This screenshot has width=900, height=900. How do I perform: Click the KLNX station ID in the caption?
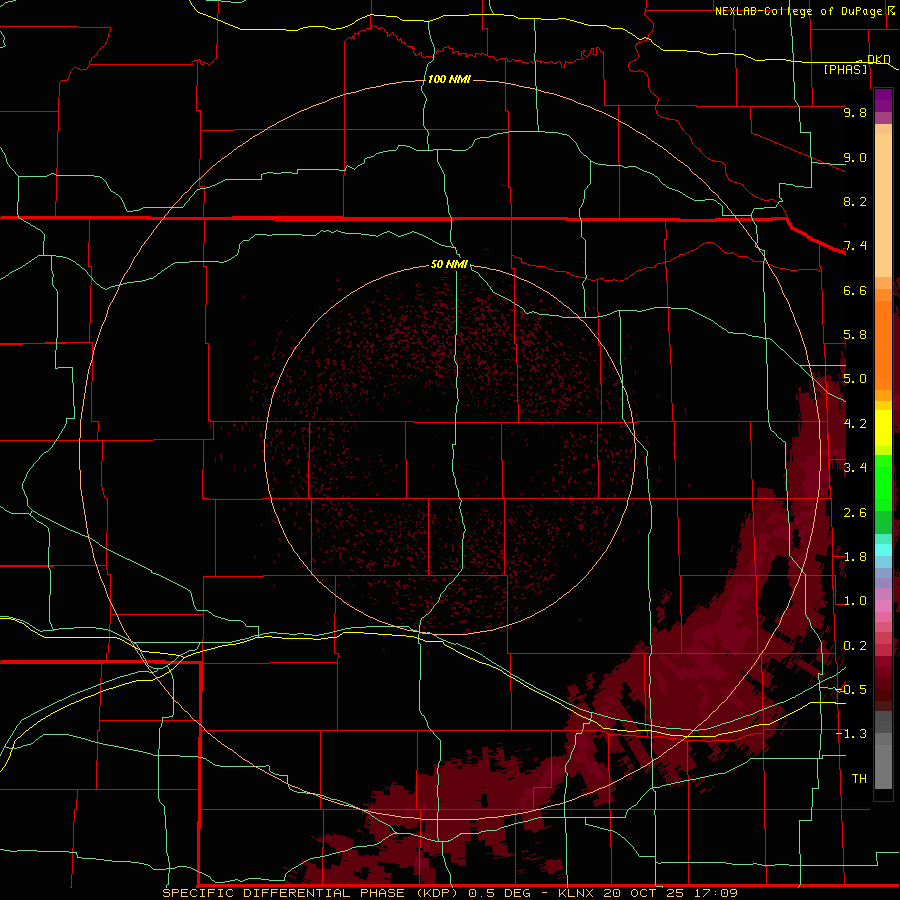pos(577,893)
